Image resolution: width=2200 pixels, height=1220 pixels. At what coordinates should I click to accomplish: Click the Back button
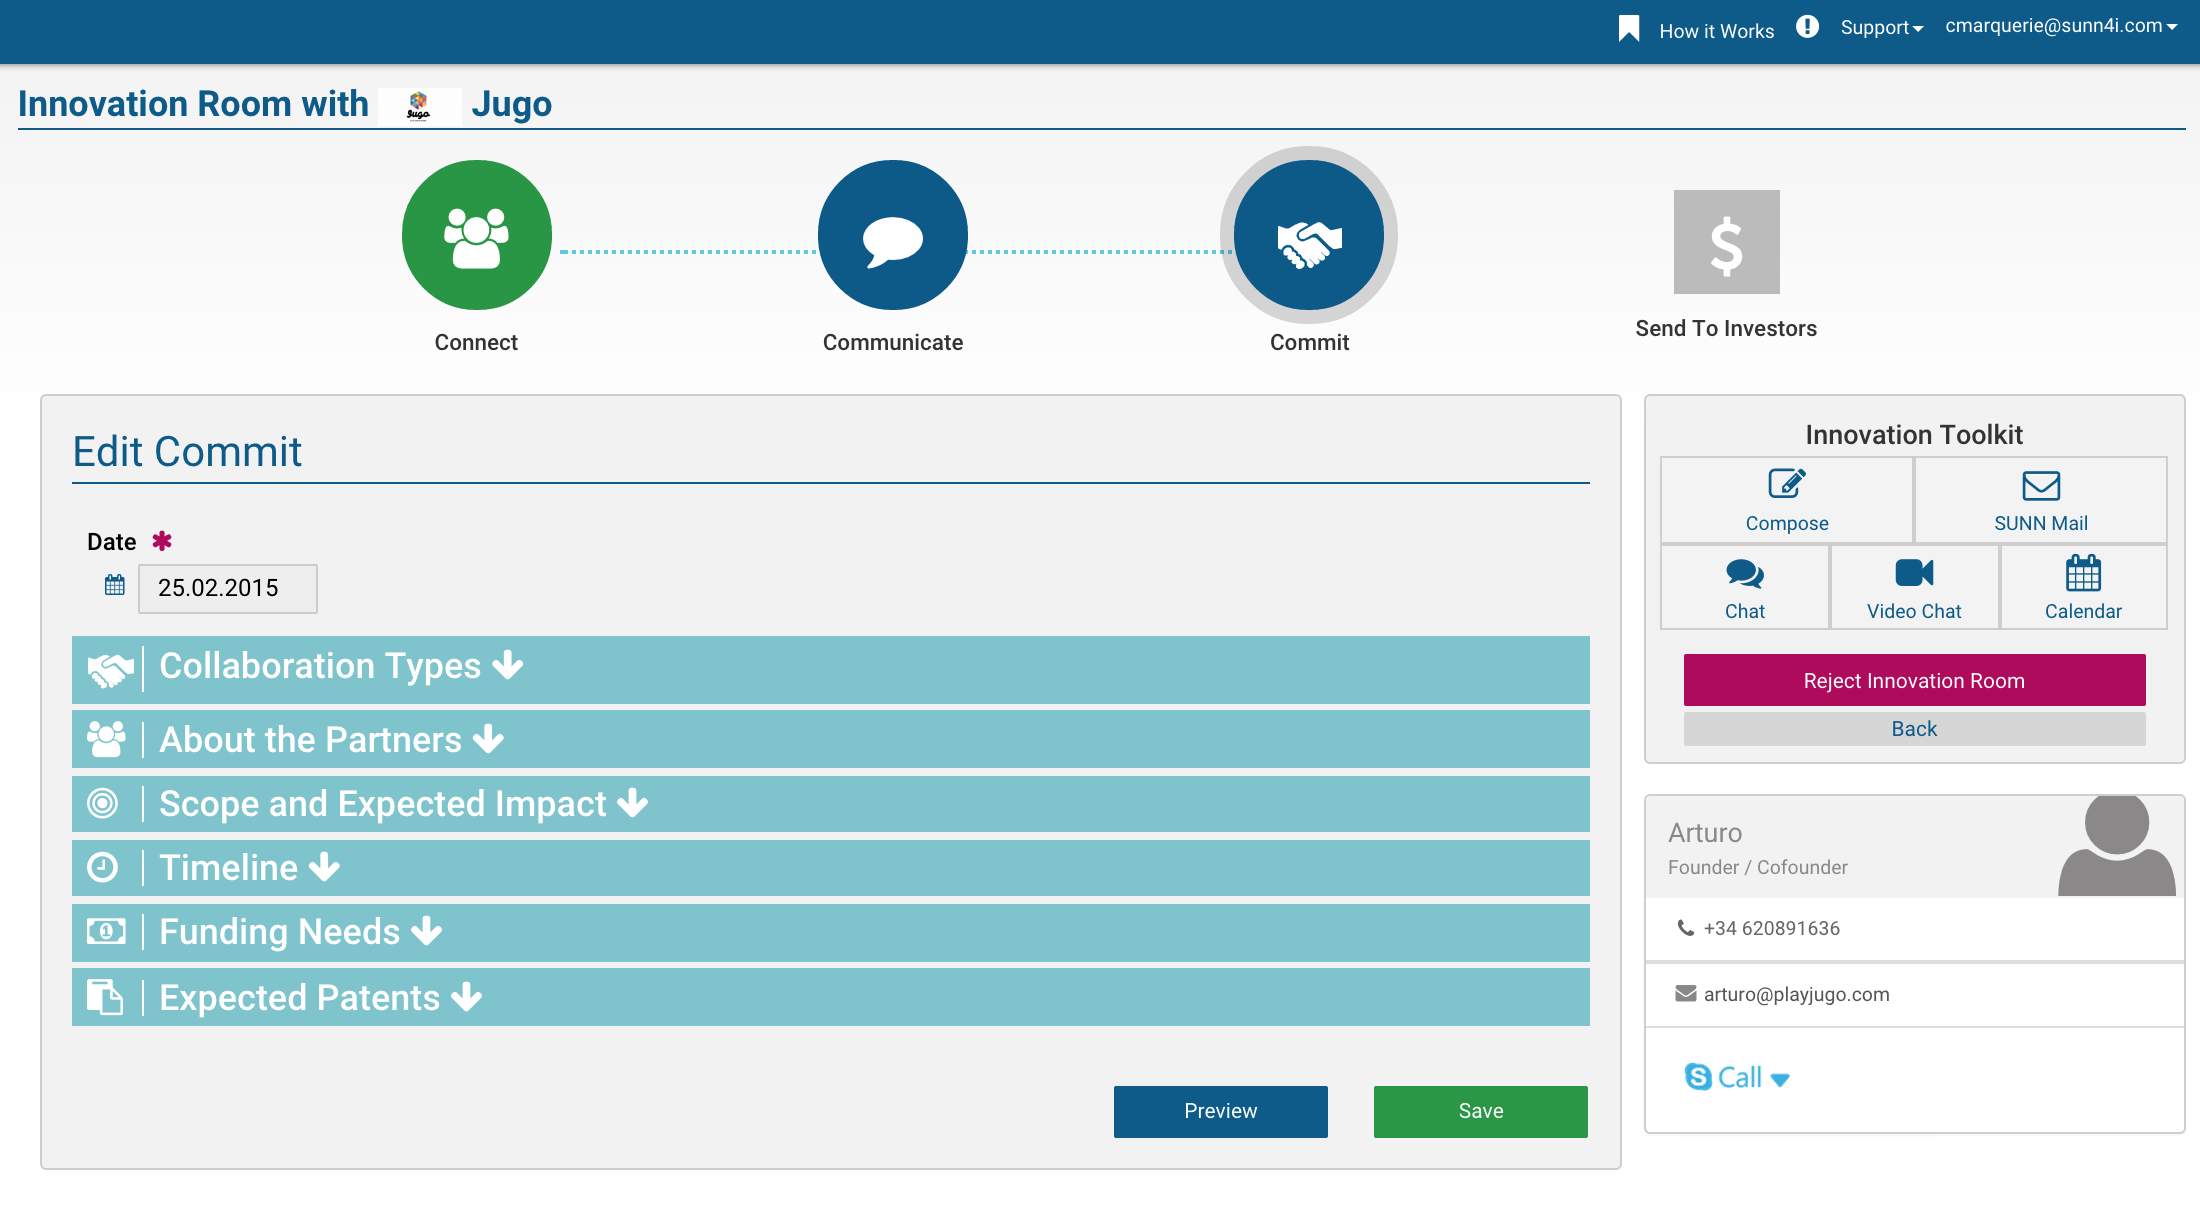tap(1914, 729)
